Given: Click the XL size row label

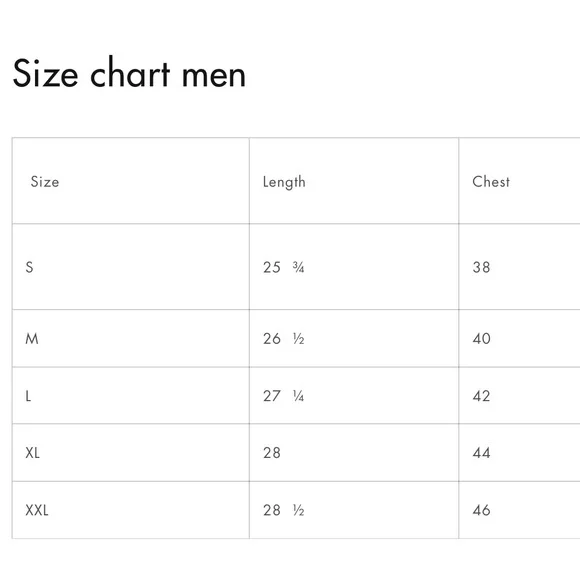Looking at the screenshot, I should tap(33, 453).
